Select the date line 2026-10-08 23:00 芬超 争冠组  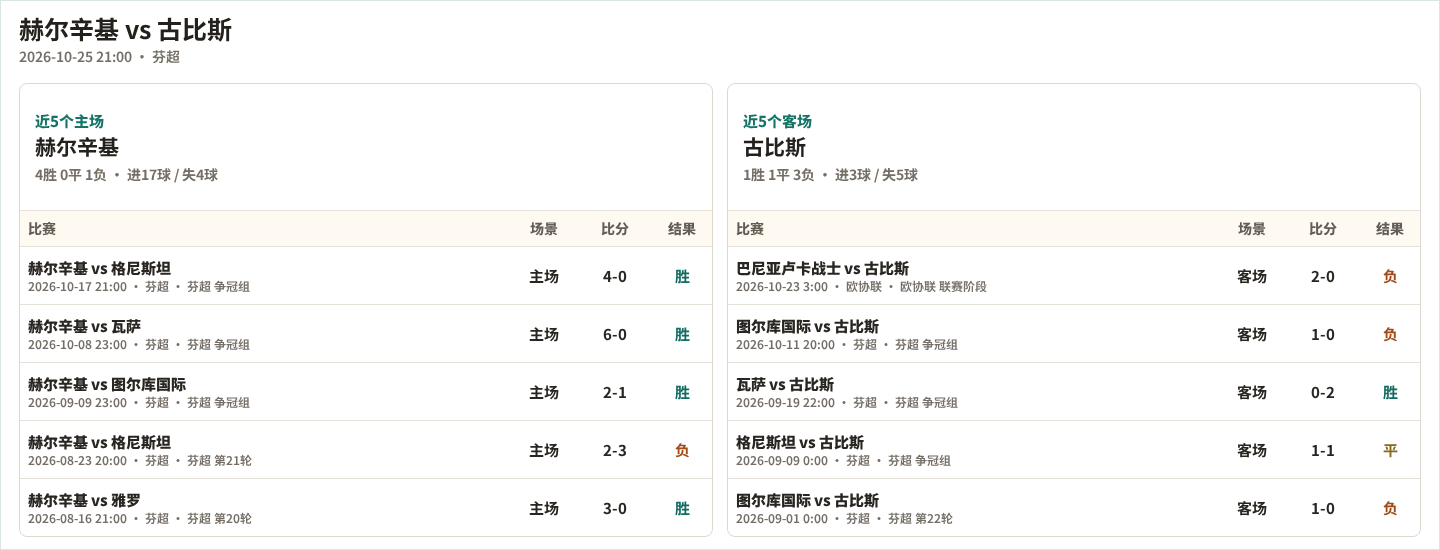pos(139,345)
